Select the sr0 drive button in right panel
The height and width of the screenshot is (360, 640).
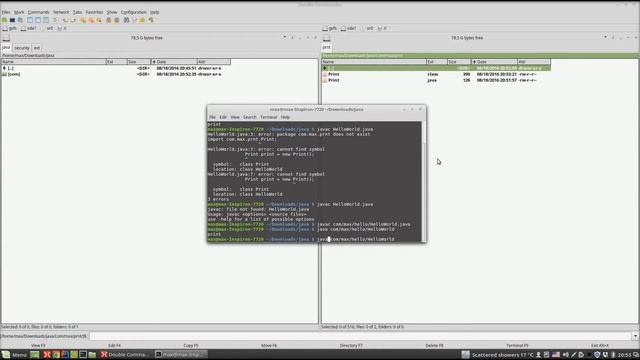(367, 29)
